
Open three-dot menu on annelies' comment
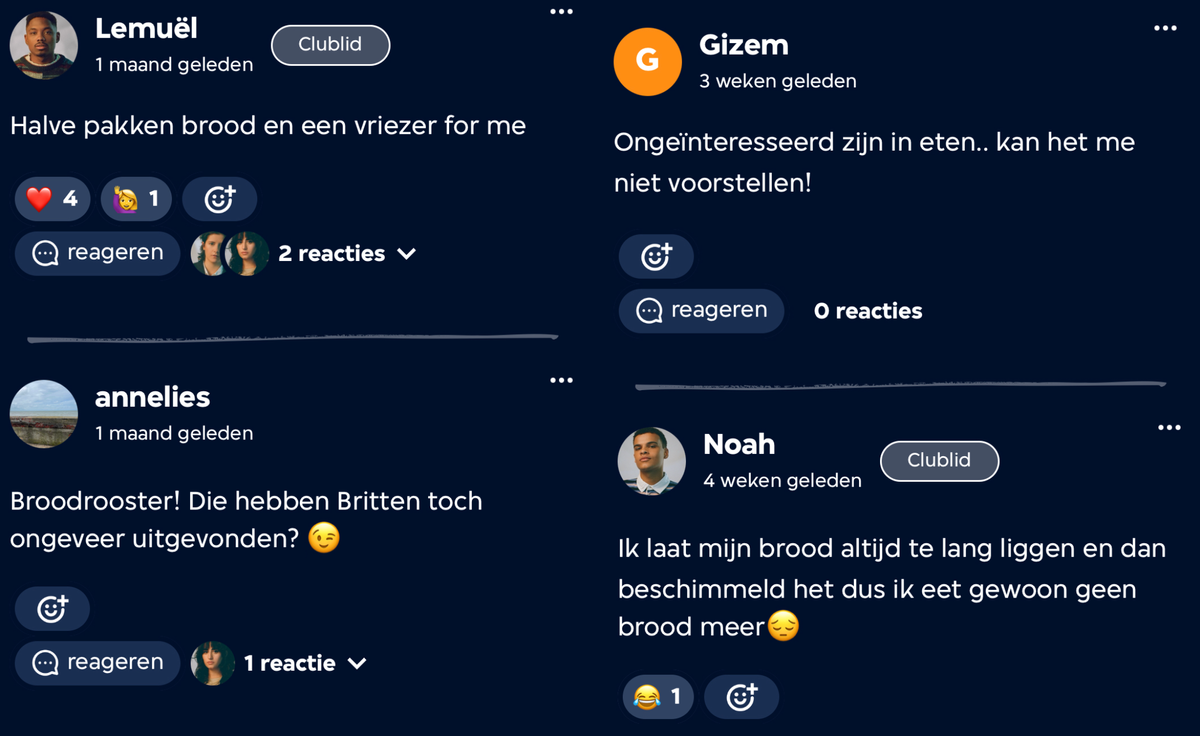561,380
